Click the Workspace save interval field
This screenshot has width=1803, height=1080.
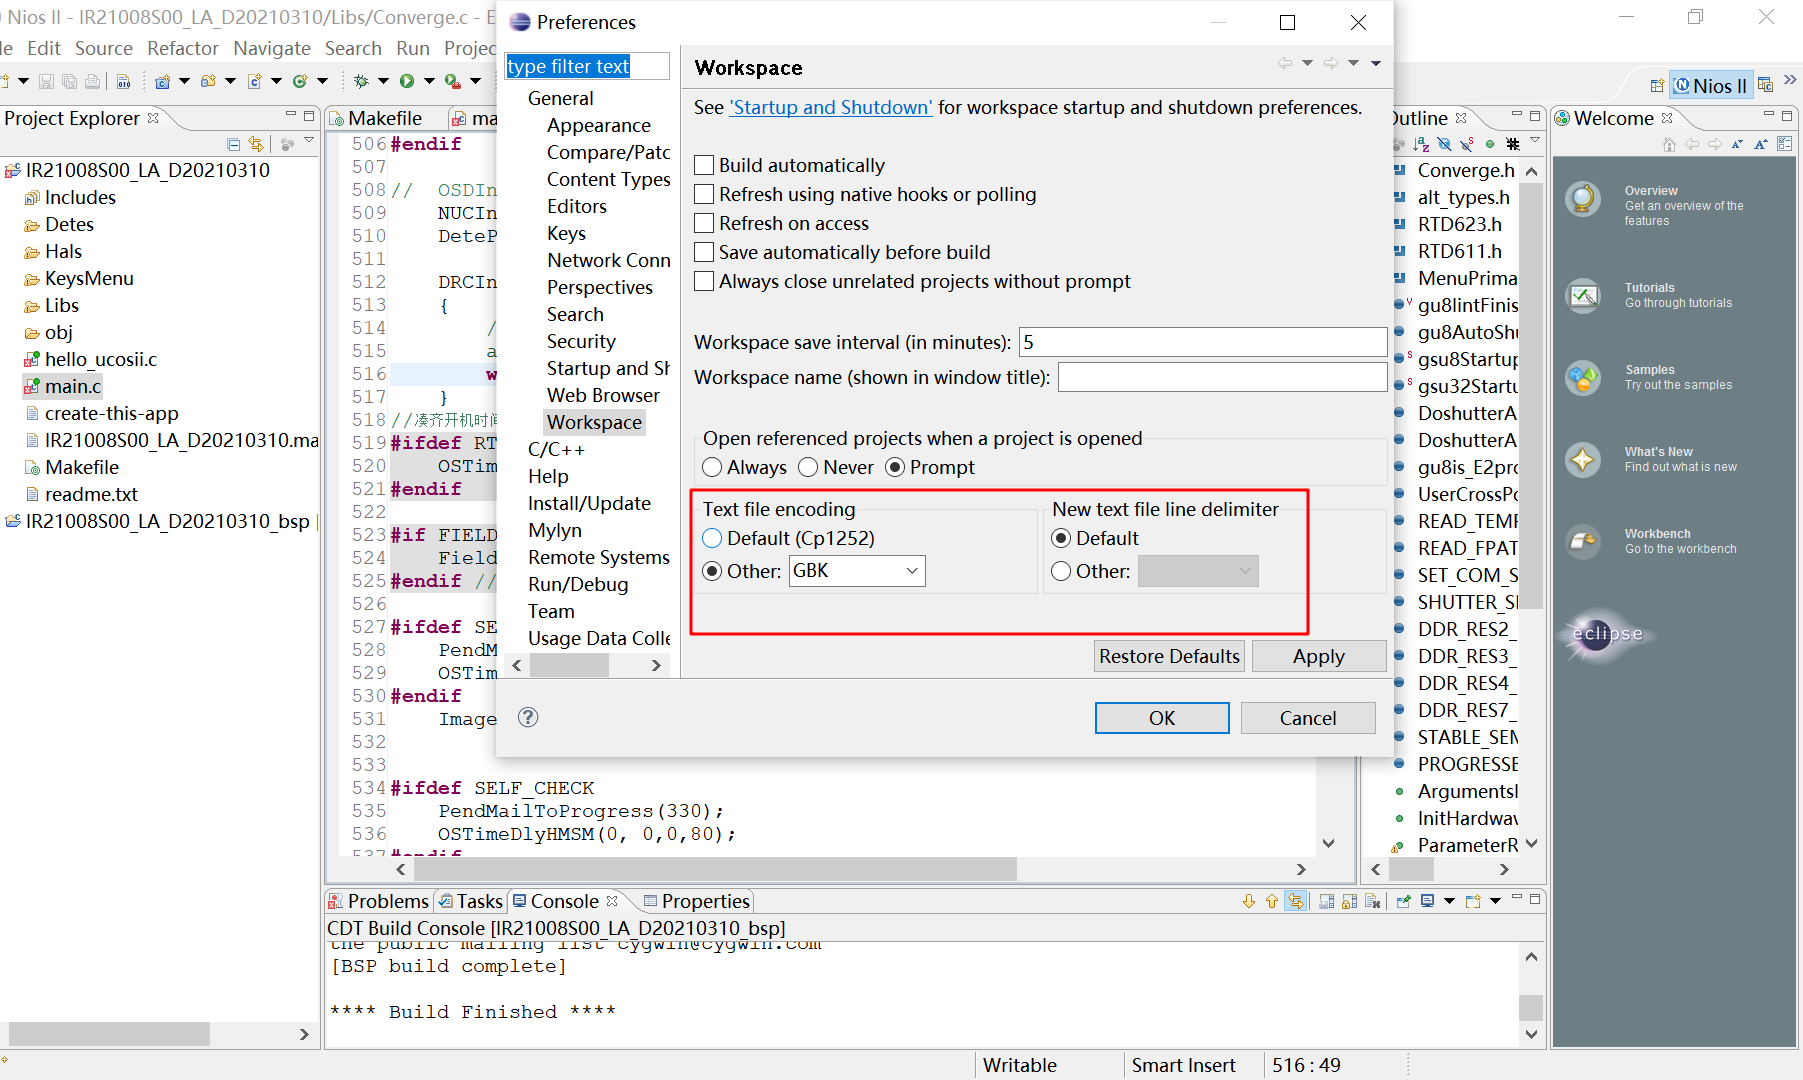click(x=1203, y=342)
